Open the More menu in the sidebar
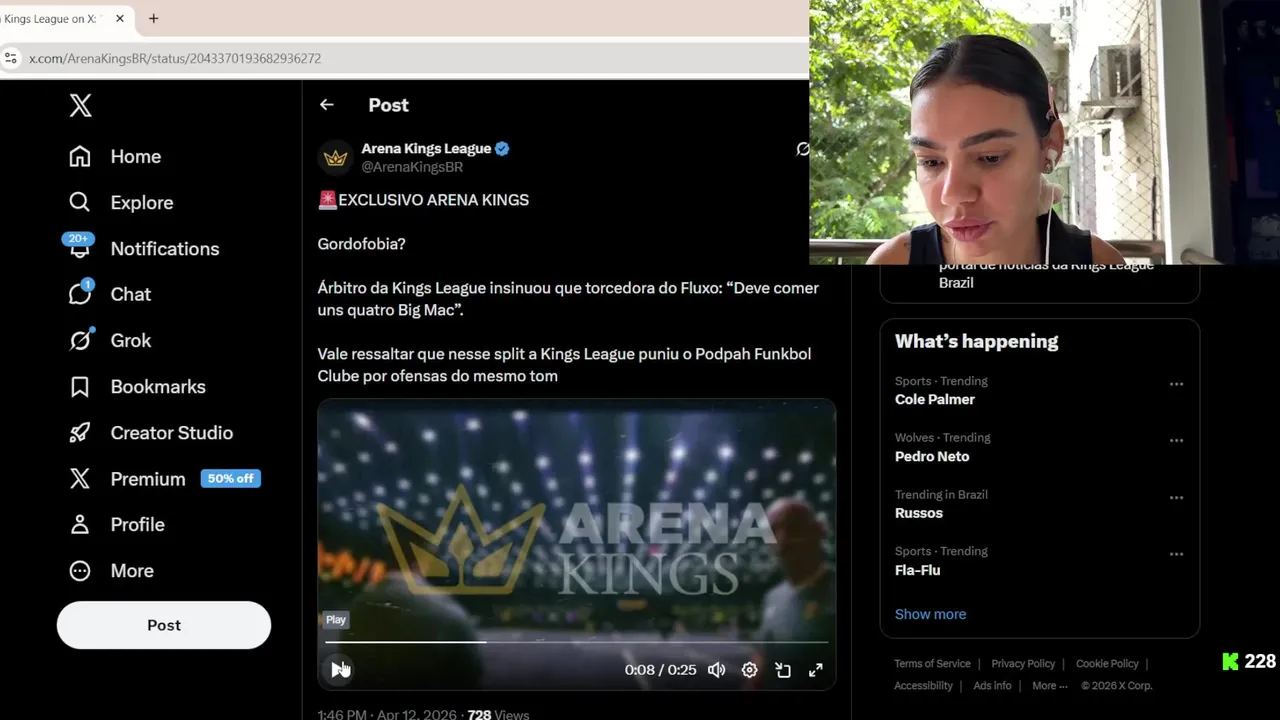Viewport: 1280px width, 720px height. [x=111, y=570]
